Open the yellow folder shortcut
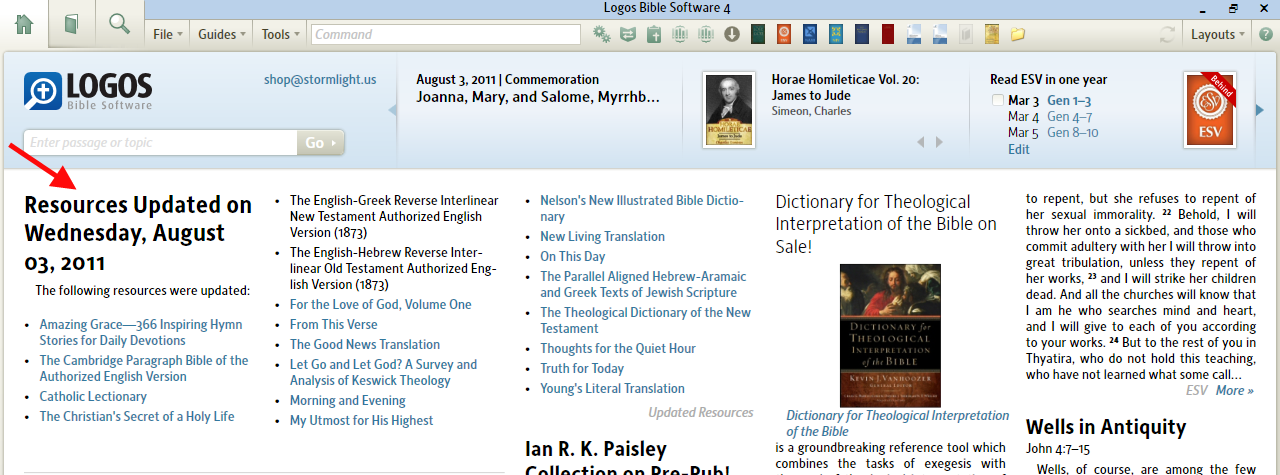Screen dimensions: 1280x475 tap(1018, 34)
